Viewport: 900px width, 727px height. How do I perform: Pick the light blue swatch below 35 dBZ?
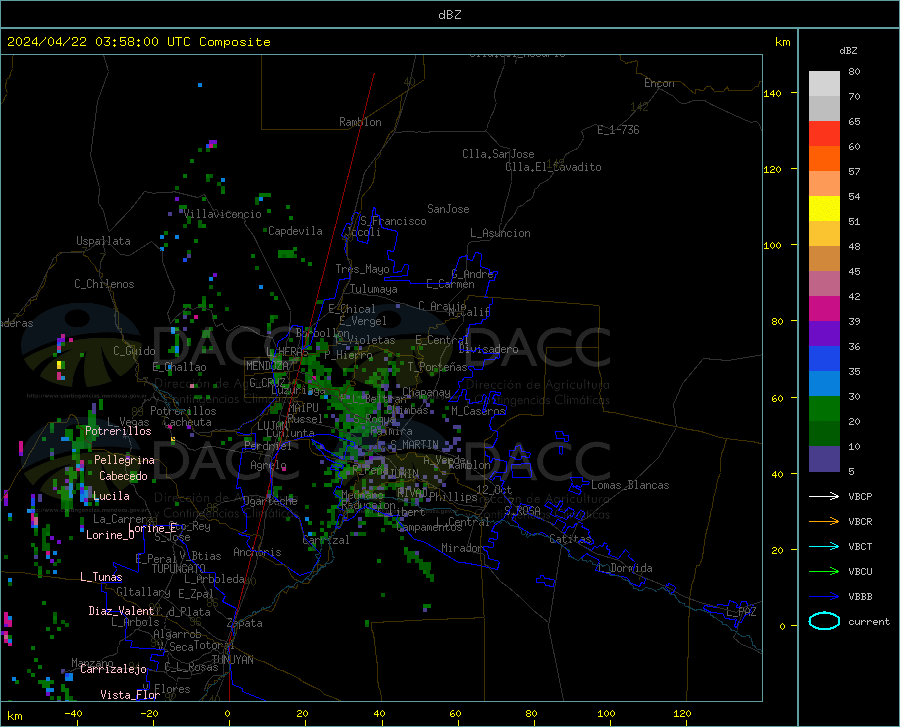click(x=824, y=384)
